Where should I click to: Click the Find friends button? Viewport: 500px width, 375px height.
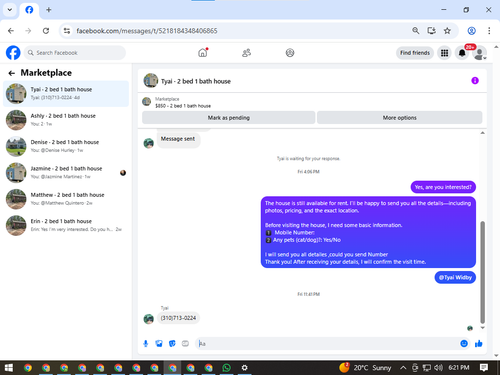[x=415, y=53]
